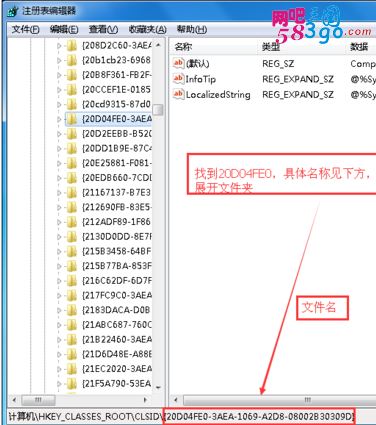Click folder icon of {20CCEF1E-0185 key
Screen dimensions: 376x425
click(x=71, y=90)
